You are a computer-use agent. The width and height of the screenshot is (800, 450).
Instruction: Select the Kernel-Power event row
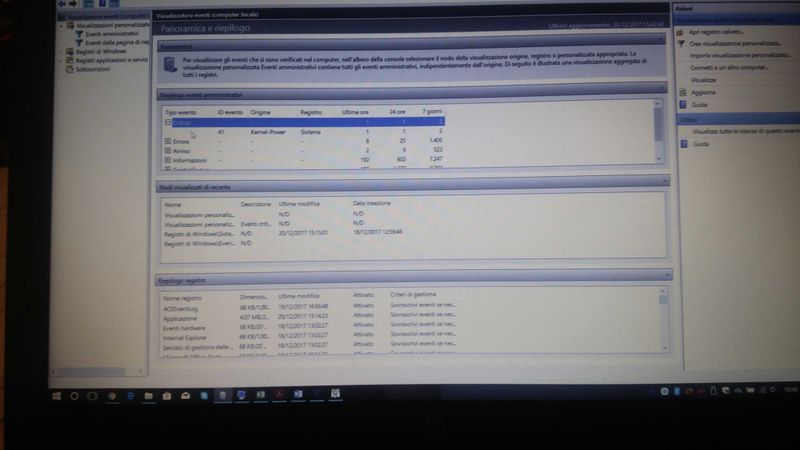(305, 132)
